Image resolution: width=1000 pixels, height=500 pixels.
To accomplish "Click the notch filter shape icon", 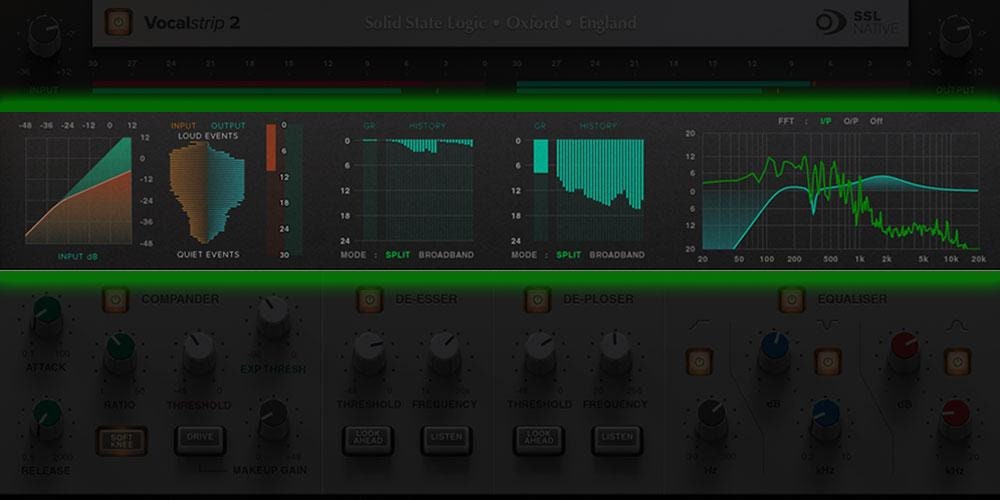I will click(830, 326).
